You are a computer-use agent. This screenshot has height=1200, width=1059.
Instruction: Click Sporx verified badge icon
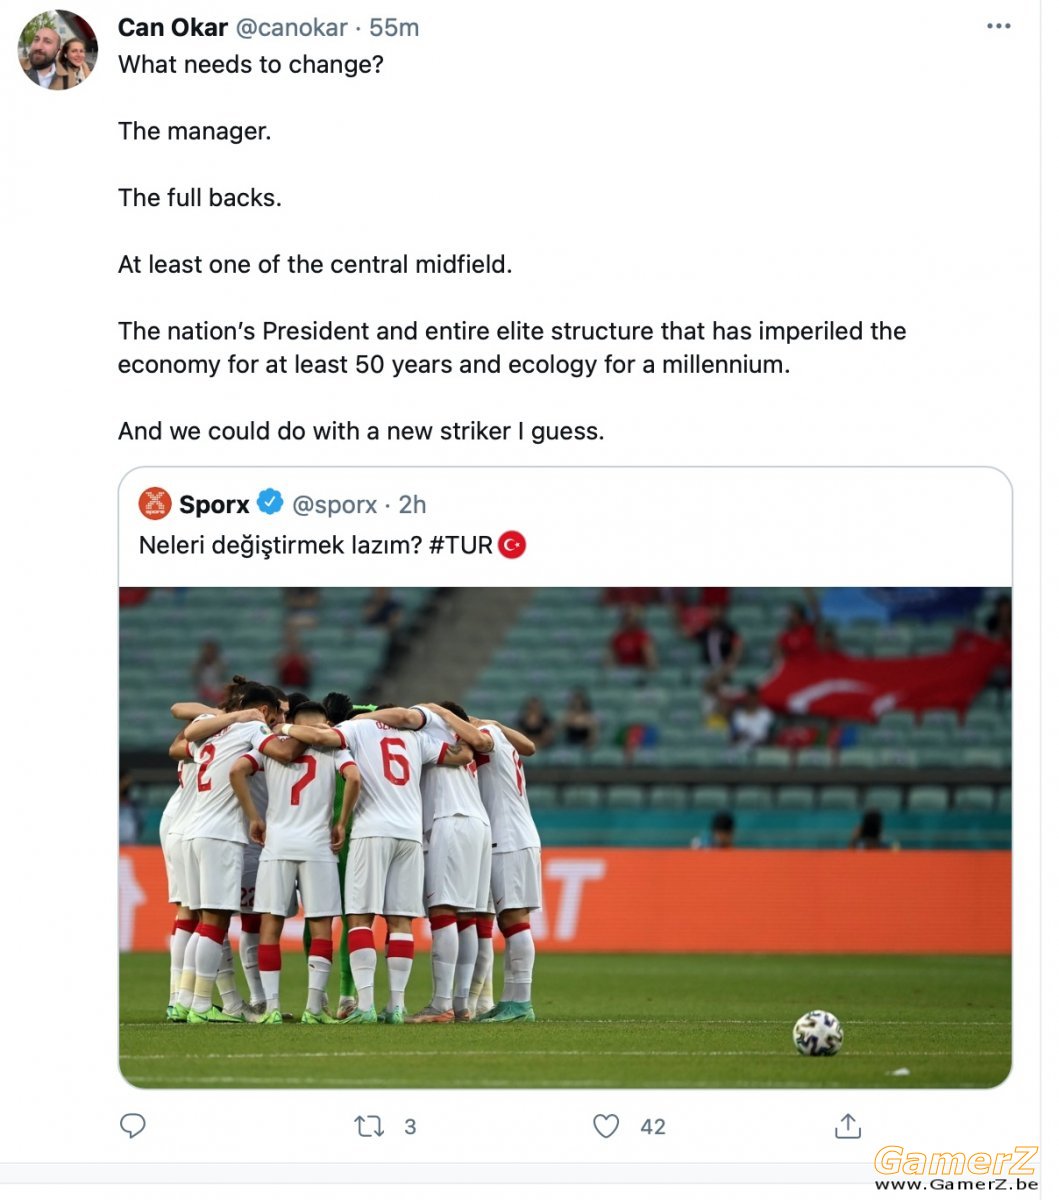pyautogui.click(x=270, y=502)
